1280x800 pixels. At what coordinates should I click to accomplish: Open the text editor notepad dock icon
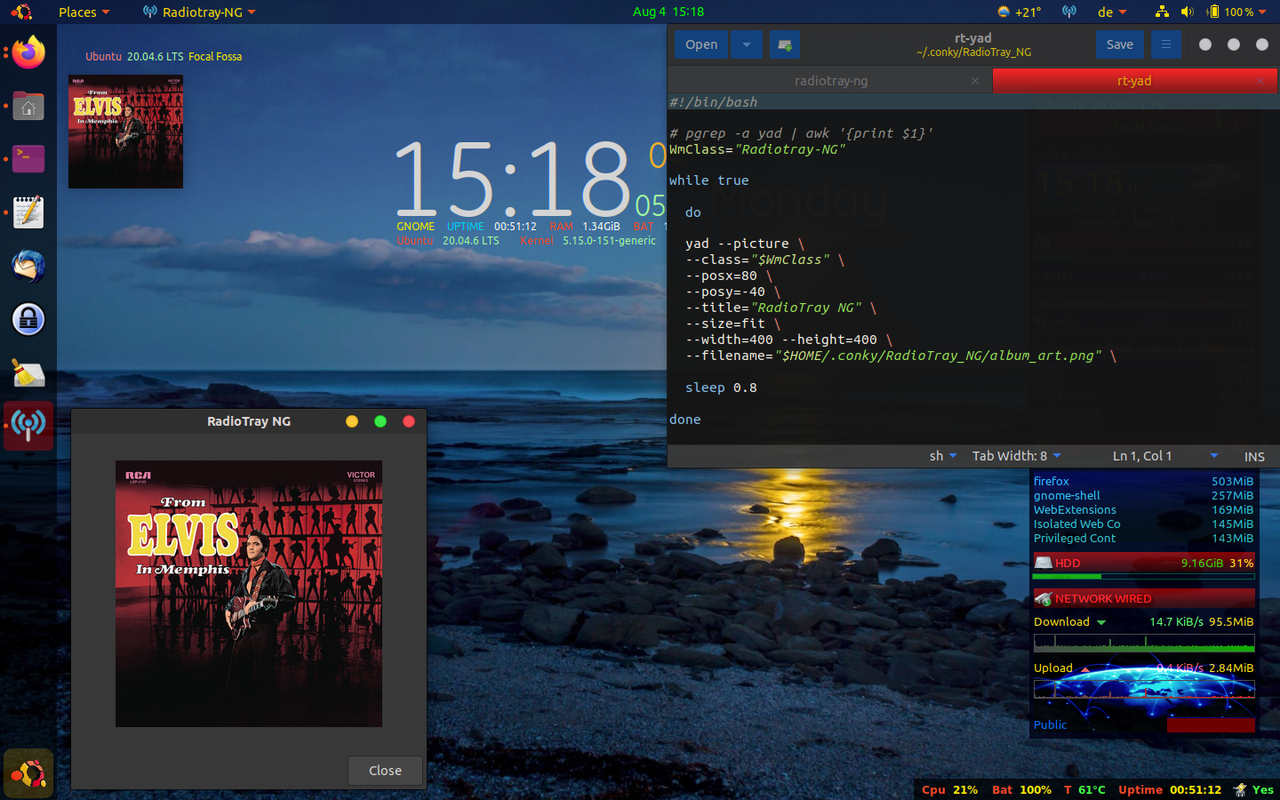(28, 212)
